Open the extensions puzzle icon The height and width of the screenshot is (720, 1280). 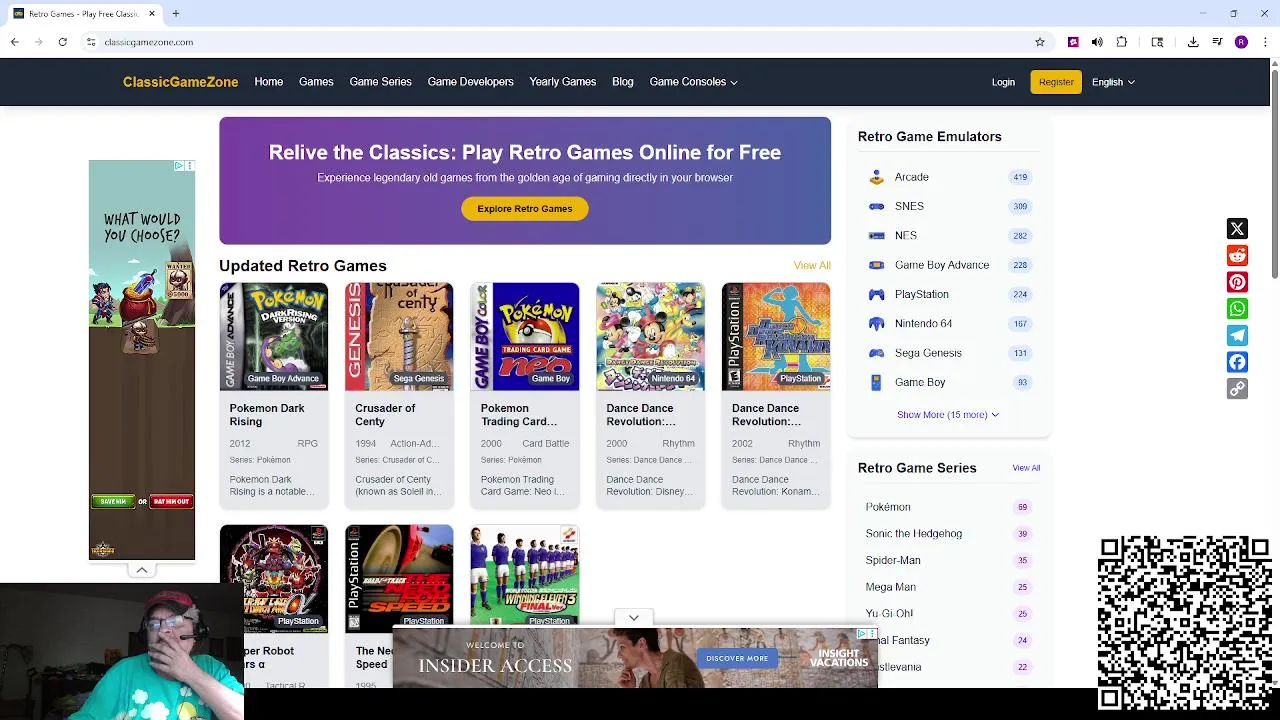pyautogui.click(x=1121, y=42)
